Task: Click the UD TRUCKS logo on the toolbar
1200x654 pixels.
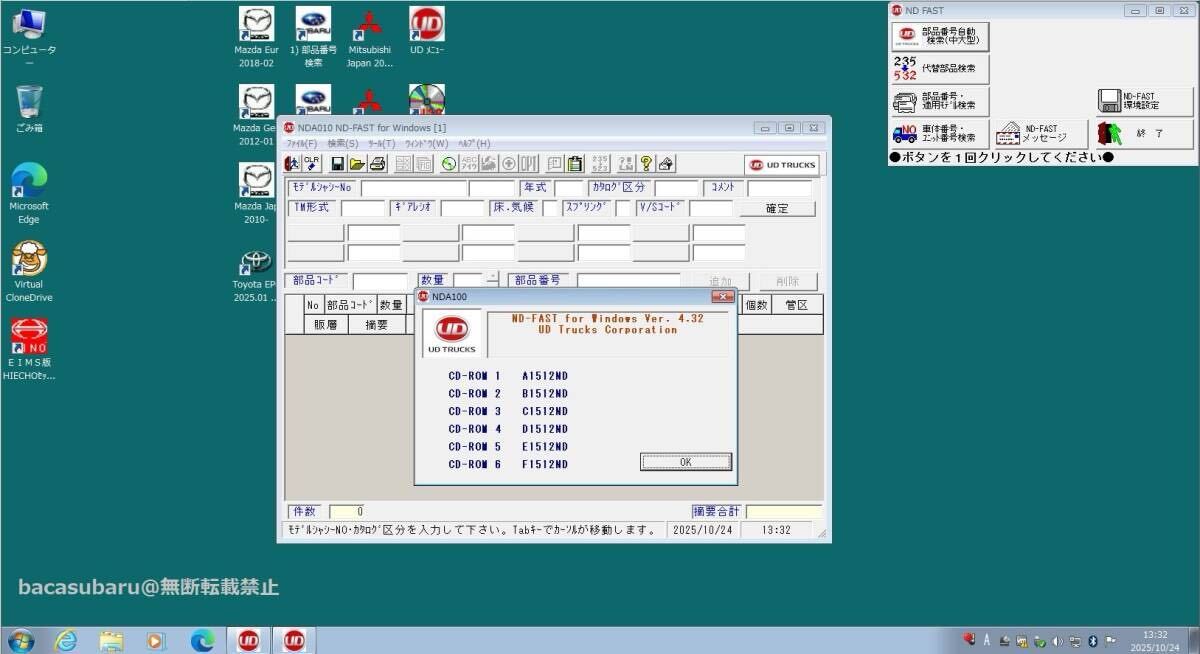Action: click(781, 164)
